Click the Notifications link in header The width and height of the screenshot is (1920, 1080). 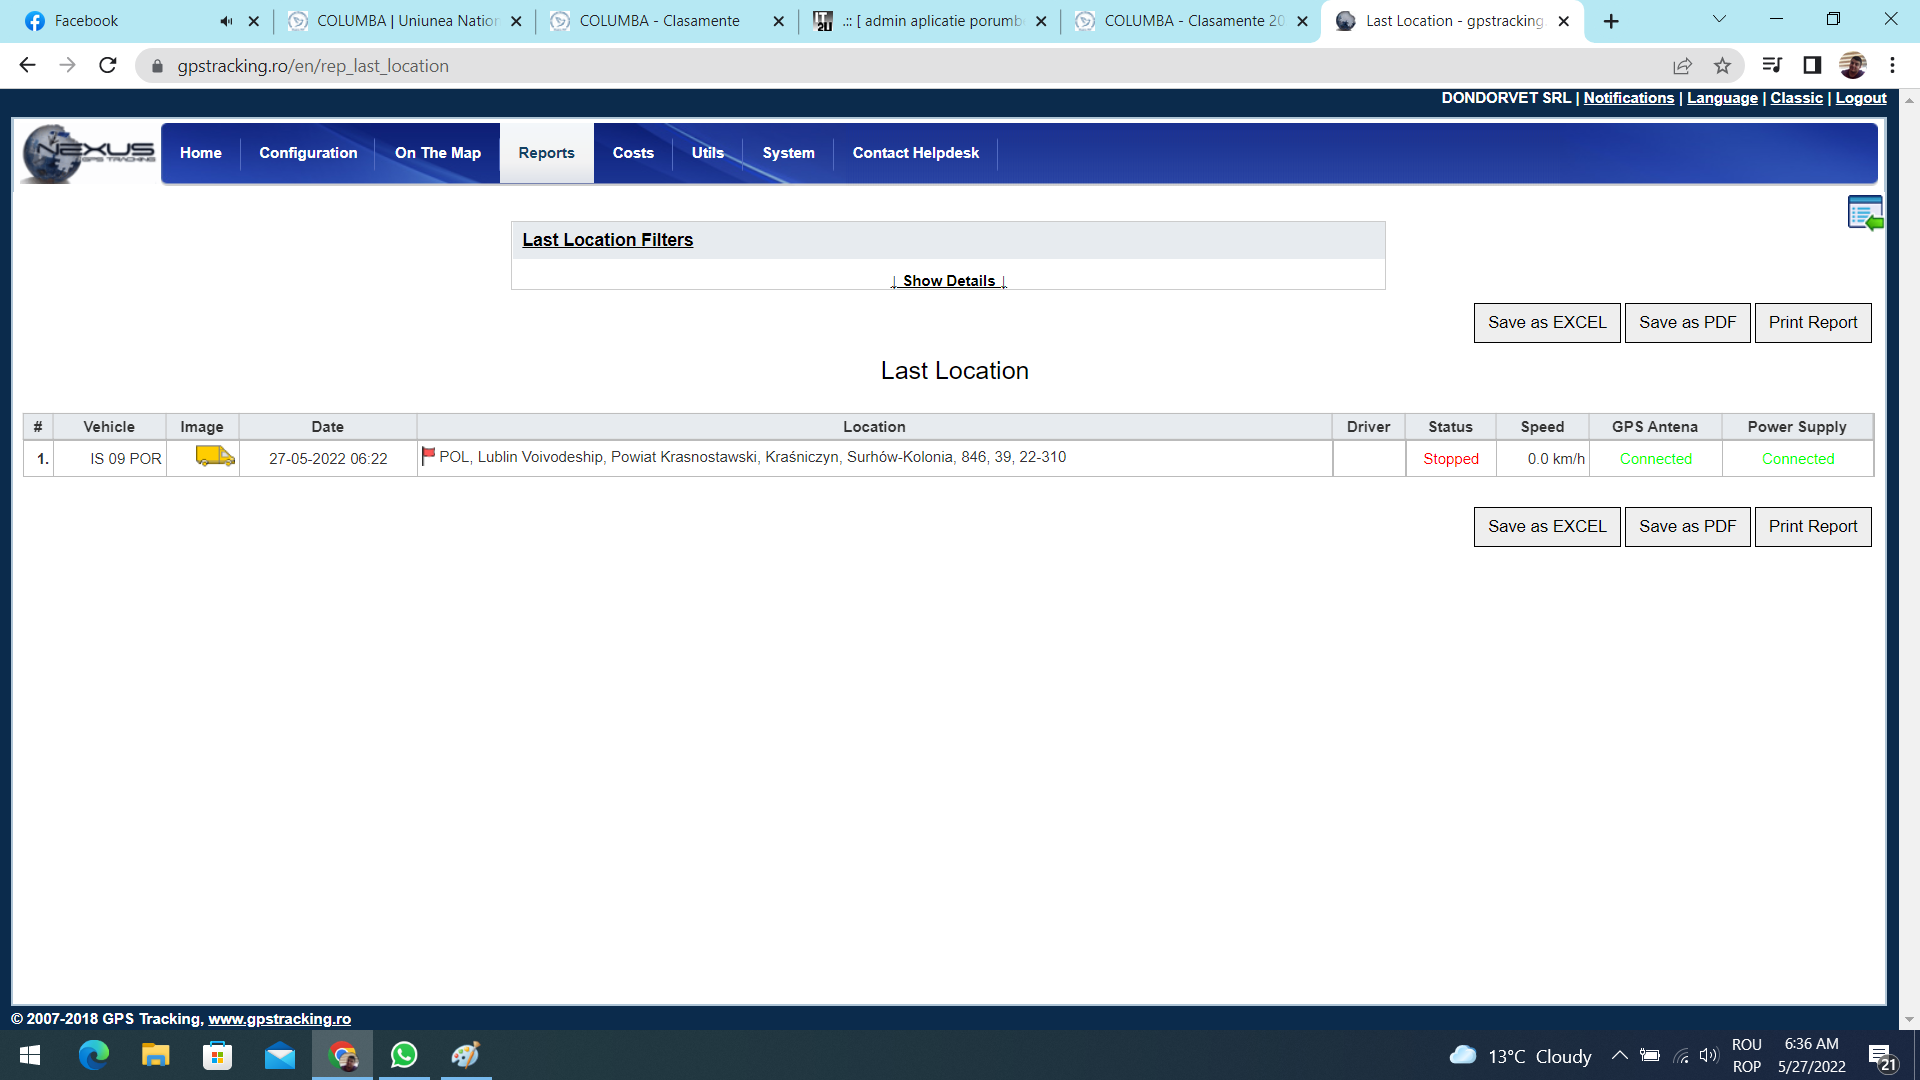[1628, 98]
